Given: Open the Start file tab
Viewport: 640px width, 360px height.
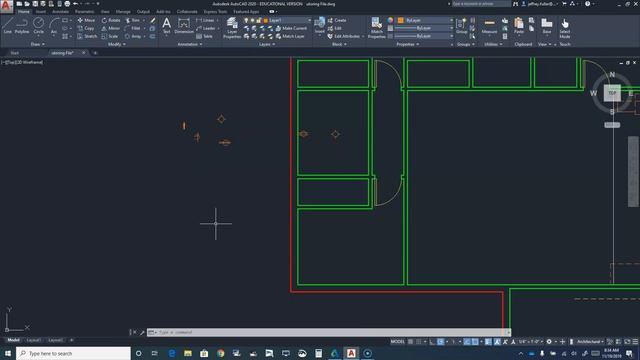Looking at the screenshot, I should [x=14, y=53].
